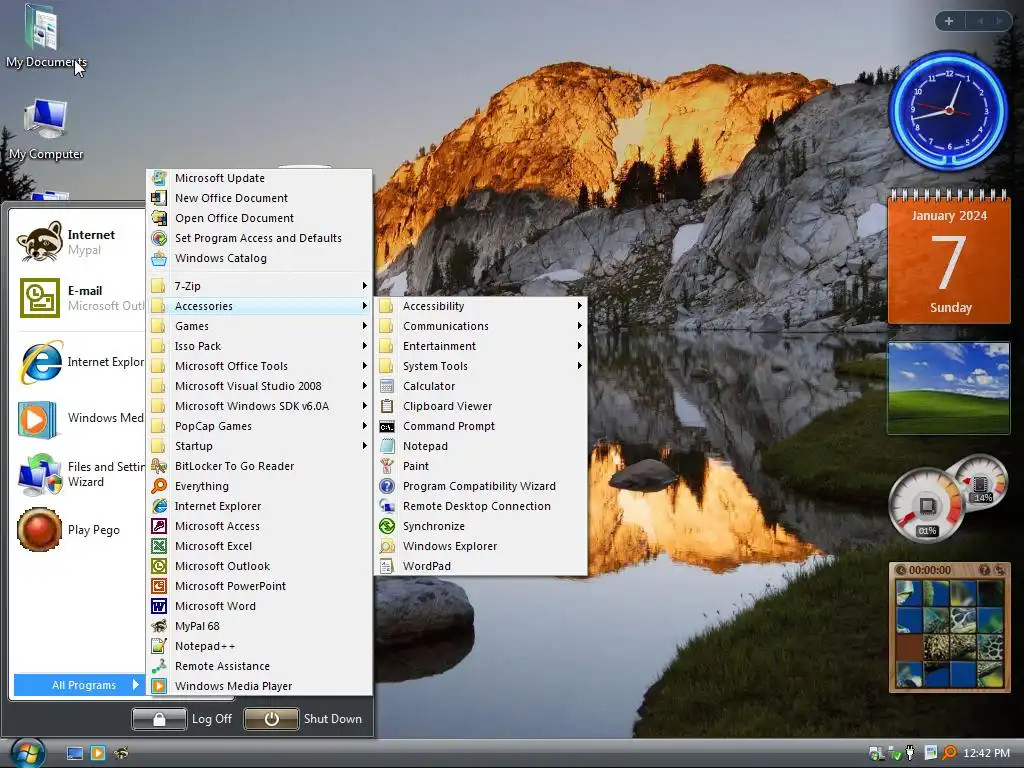
Task: Open Remote Desktop Connection
Action: [x=481, y=506]
